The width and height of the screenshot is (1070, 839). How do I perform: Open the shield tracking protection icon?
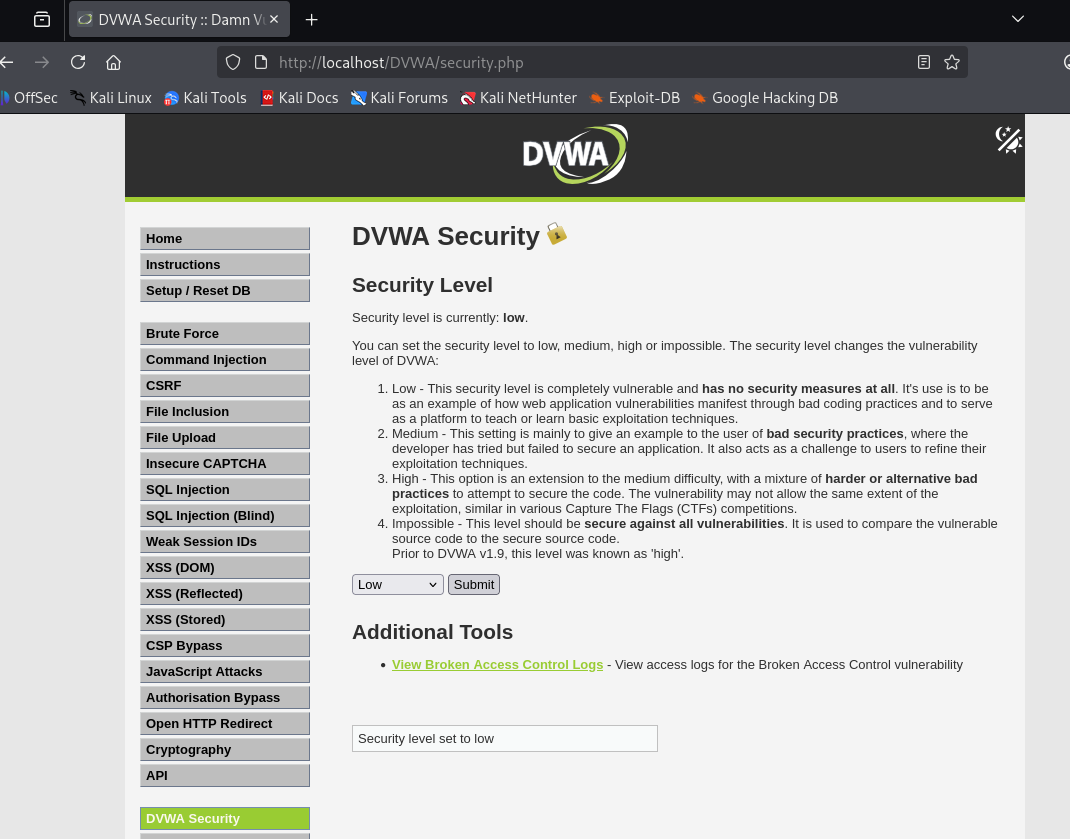[233, 62]
